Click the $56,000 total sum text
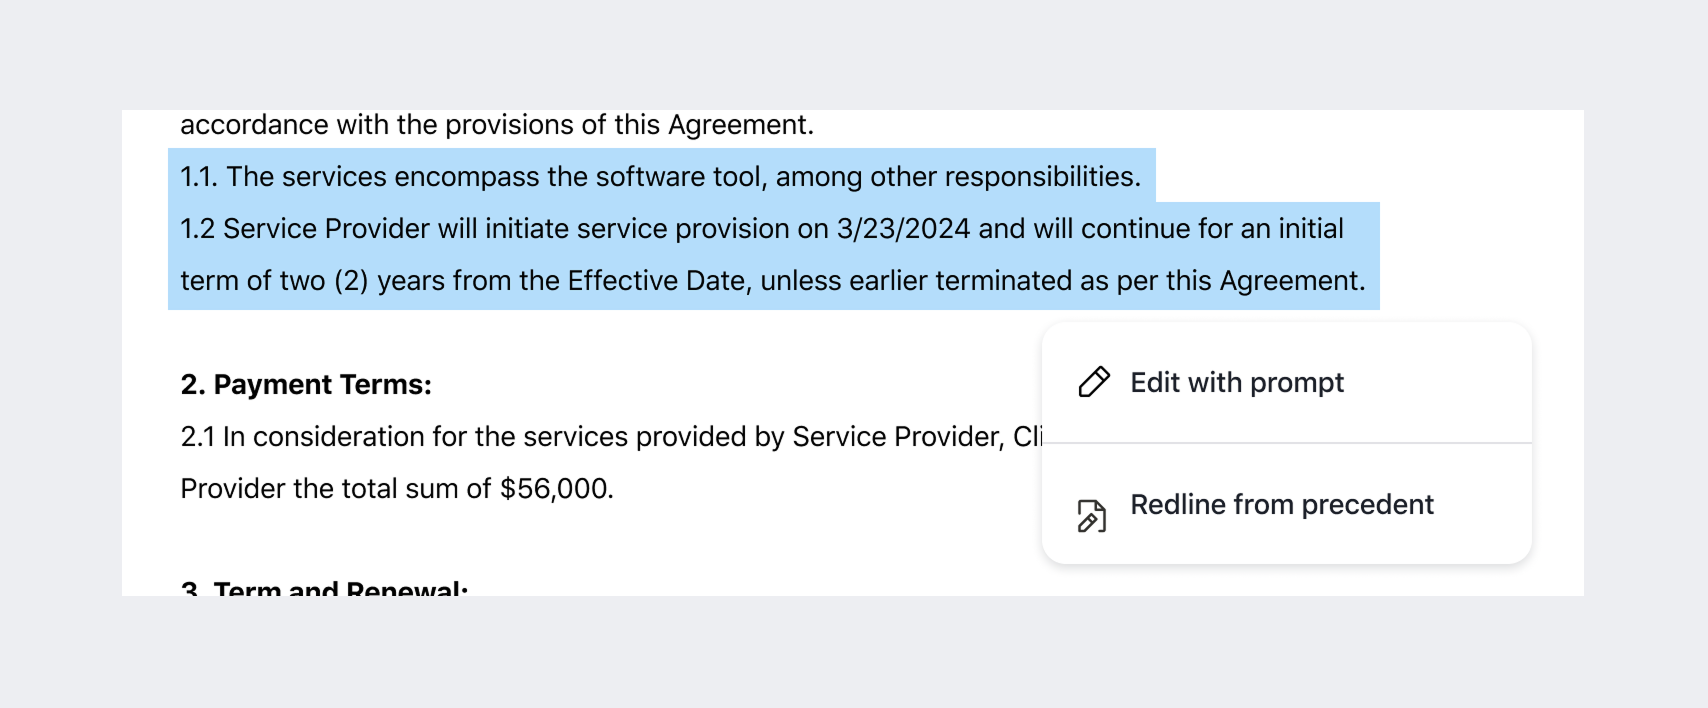Screen dimensions: 1708x708 coord(556,489)
